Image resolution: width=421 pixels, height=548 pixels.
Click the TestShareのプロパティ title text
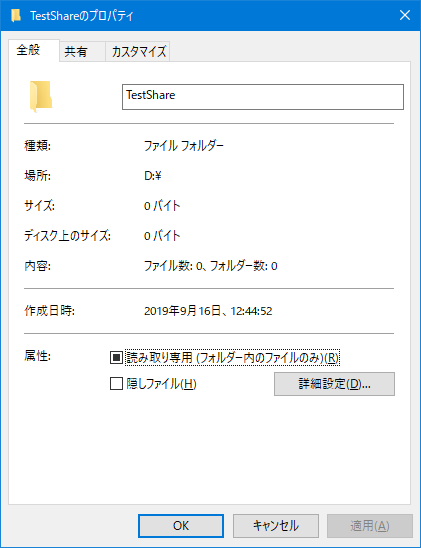pyautogui.click(x=82, y=16)
